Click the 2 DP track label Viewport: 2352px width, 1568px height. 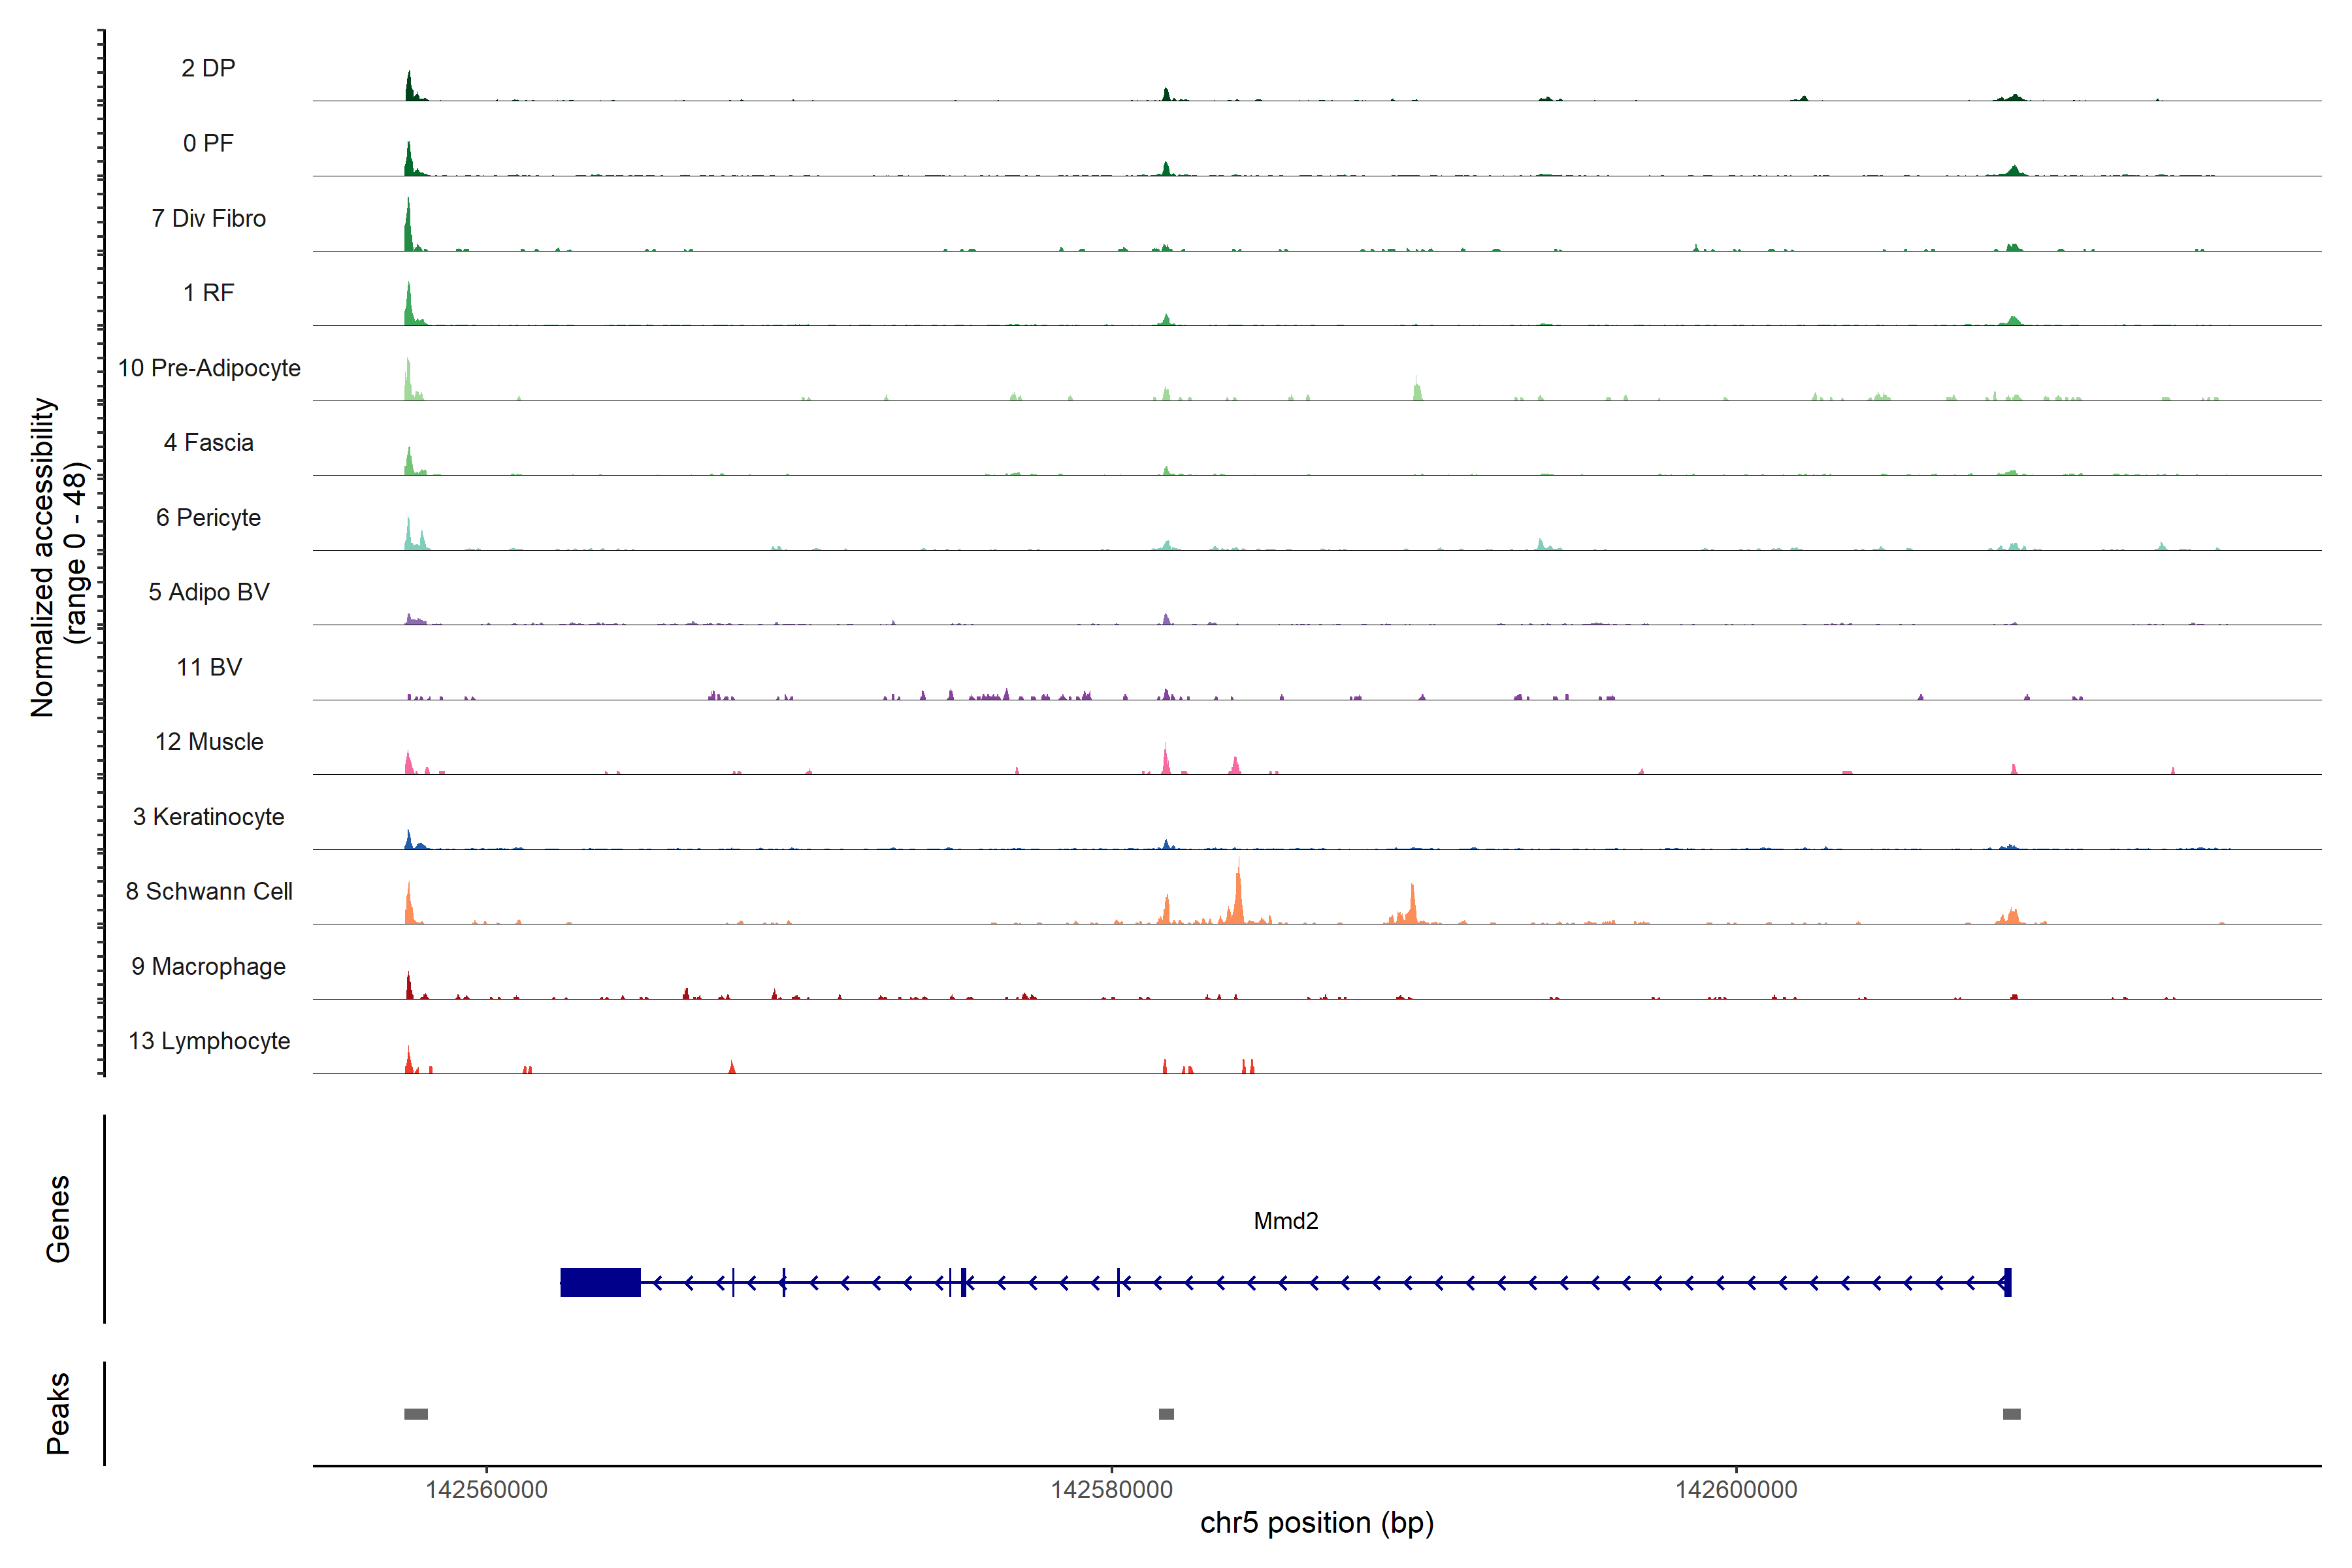(x=208, y=68)
